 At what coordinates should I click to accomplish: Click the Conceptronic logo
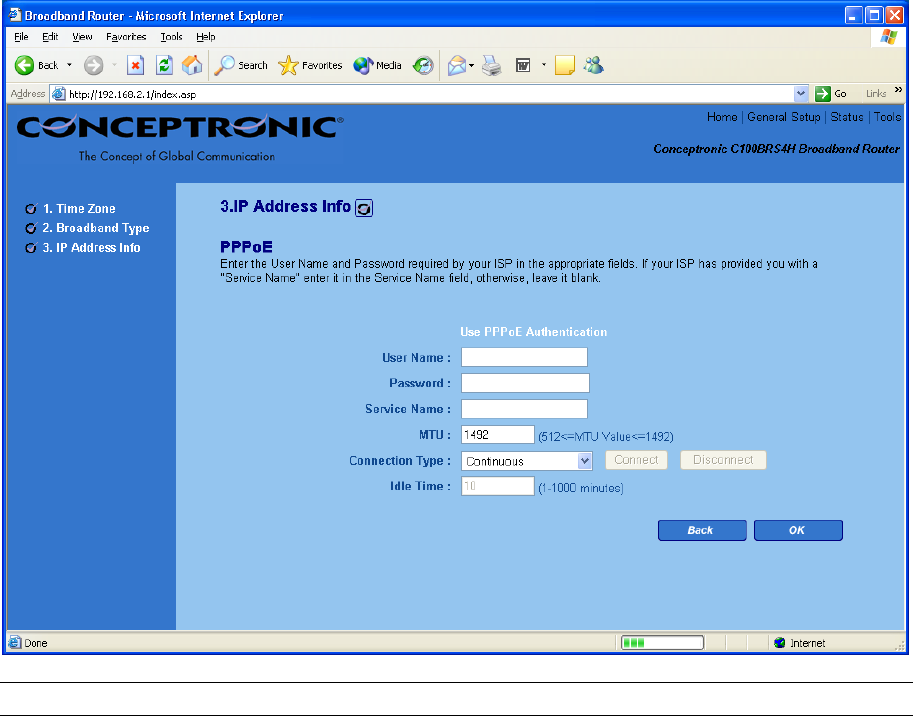point(179,138)
